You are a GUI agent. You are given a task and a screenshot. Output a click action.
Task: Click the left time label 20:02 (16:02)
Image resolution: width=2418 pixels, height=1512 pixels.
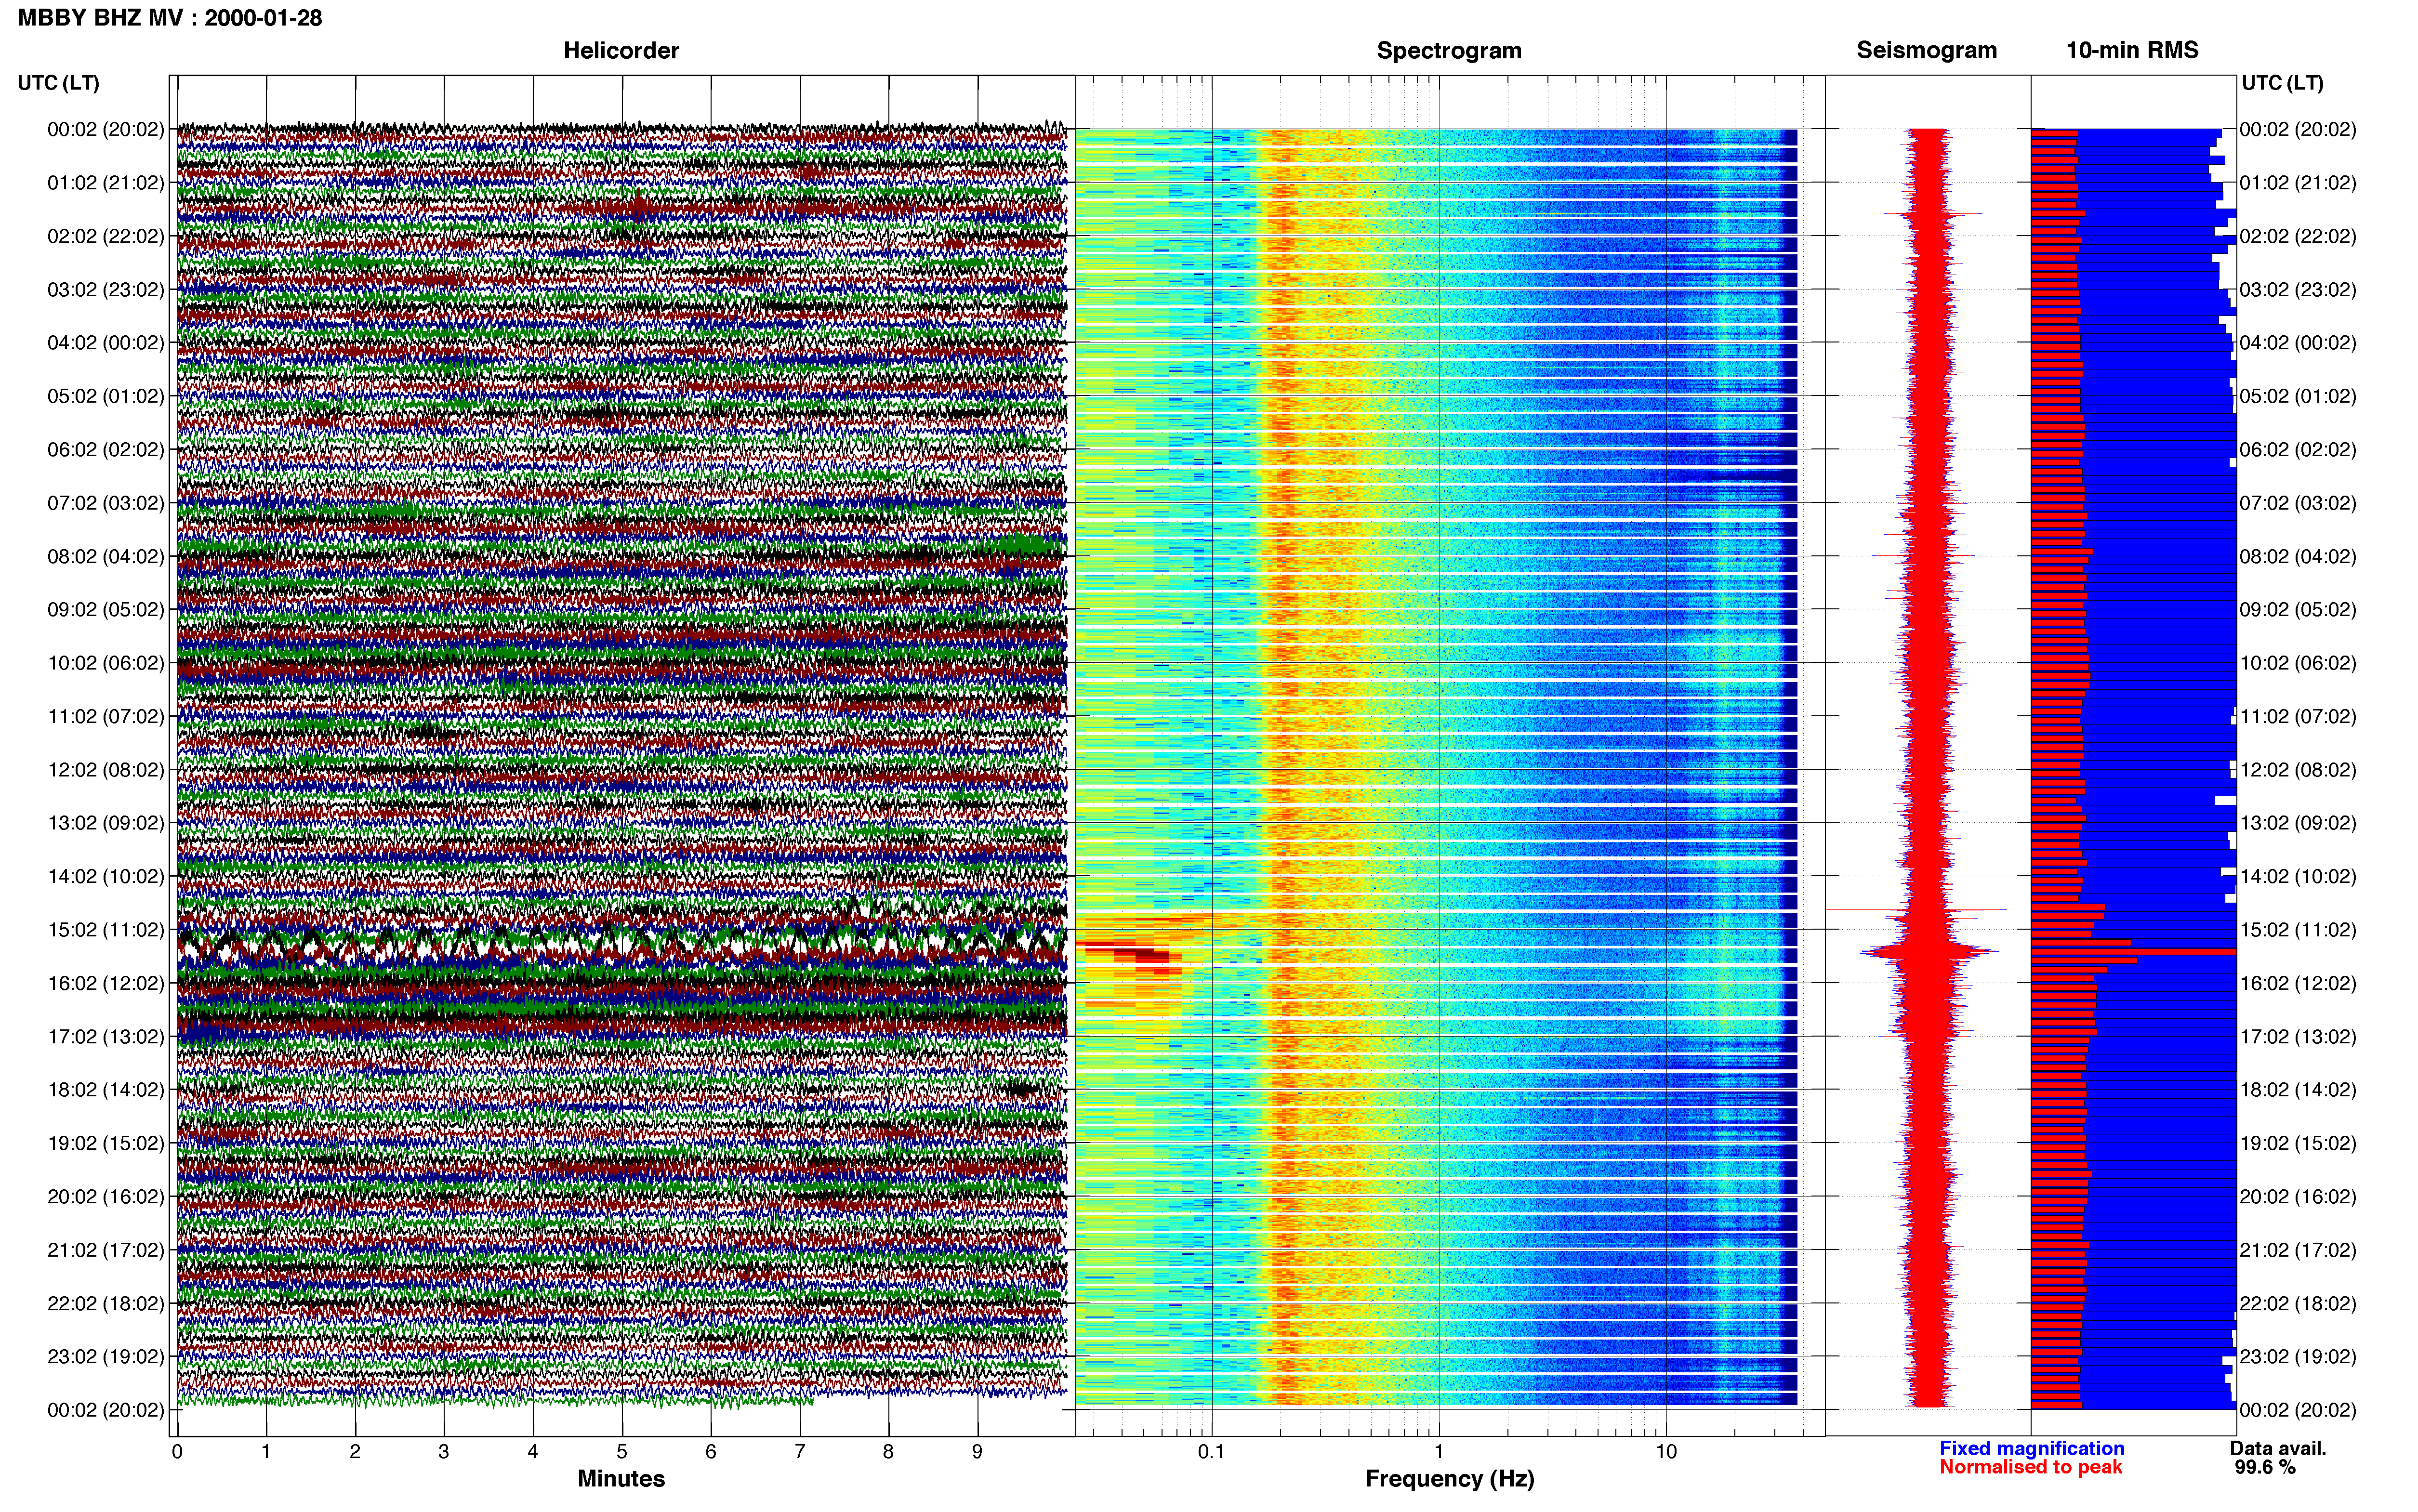point(106,1196)
